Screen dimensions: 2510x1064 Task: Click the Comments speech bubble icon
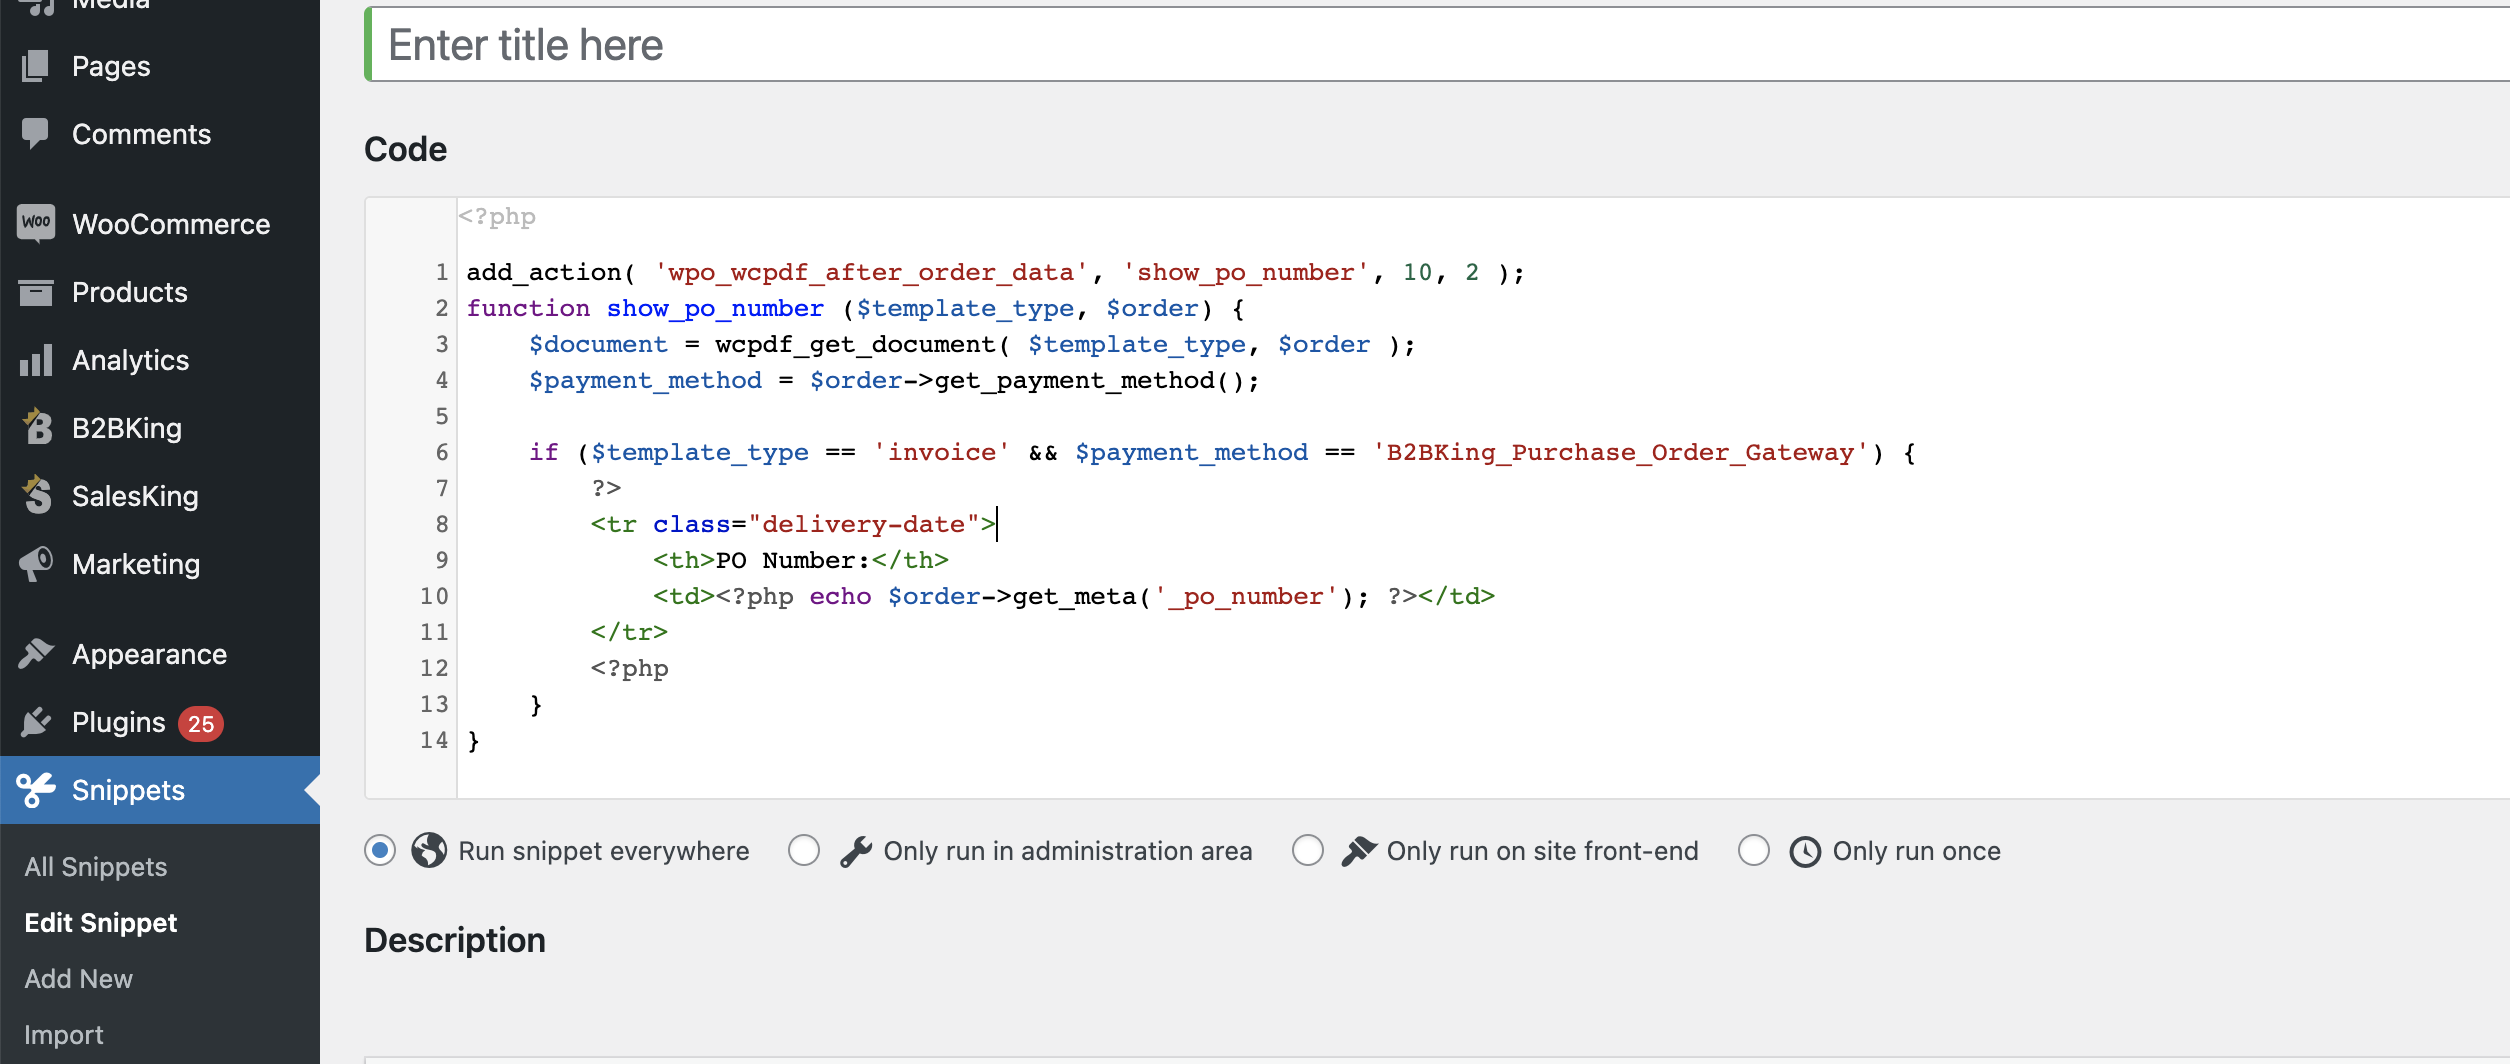35,134
